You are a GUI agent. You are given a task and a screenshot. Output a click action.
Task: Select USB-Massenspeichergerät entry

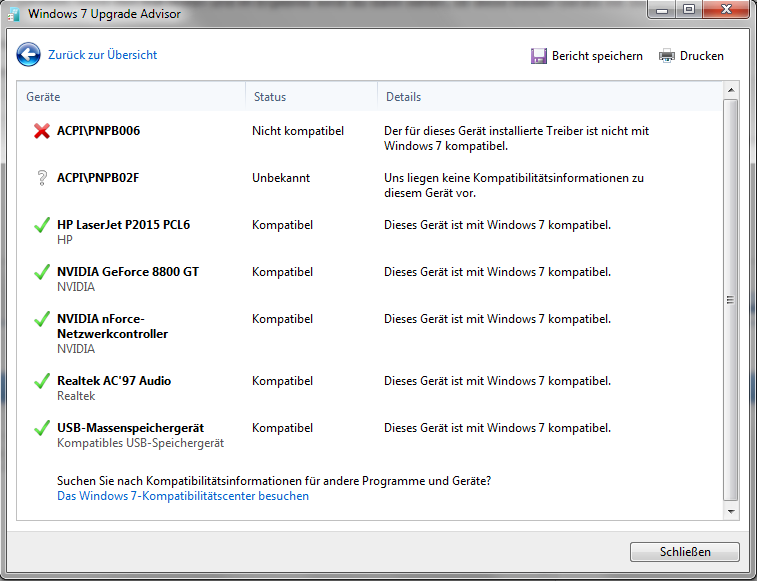pos(130,427)
